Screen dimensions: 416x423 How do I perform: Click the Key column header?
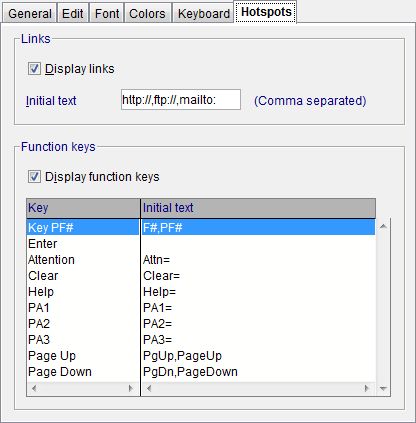[x=83, y=208]
